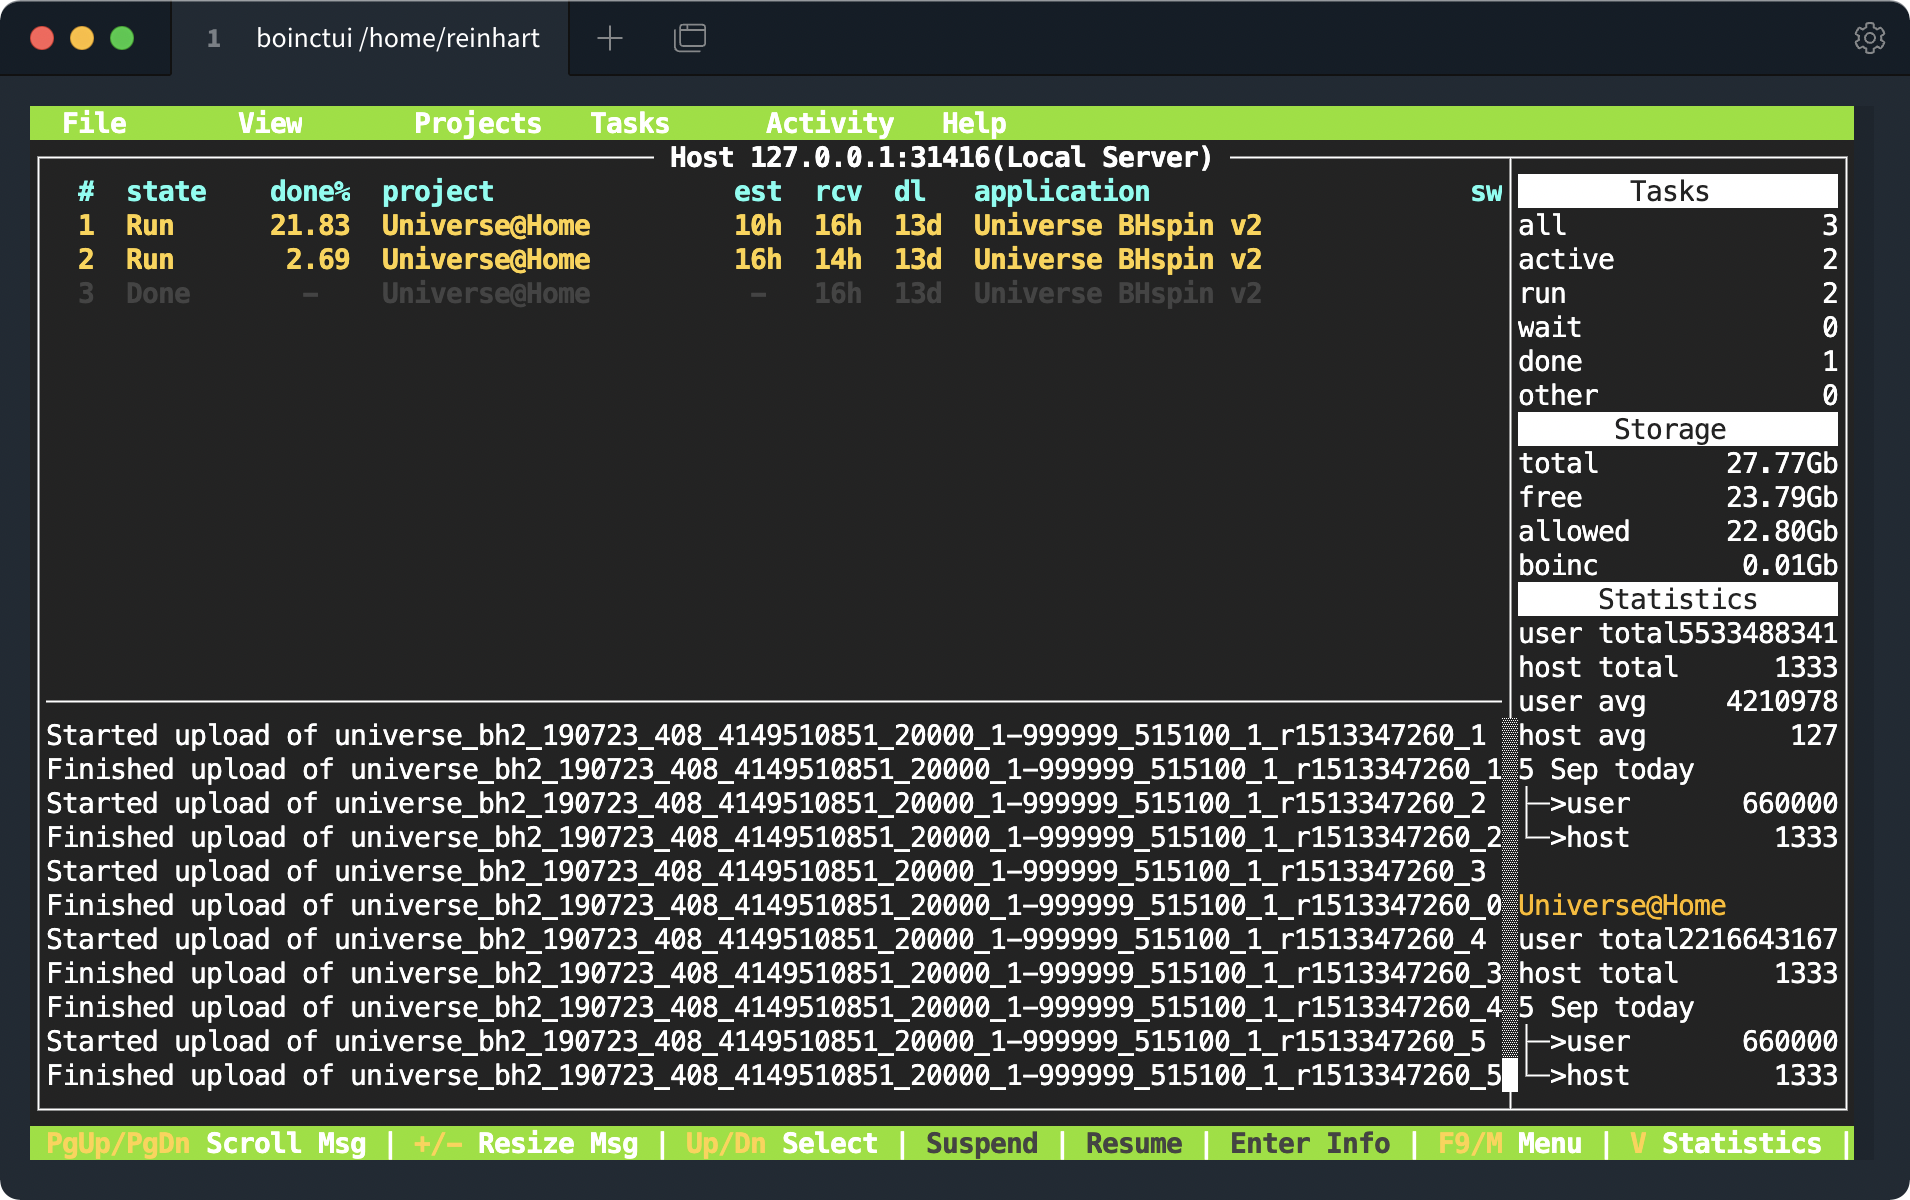Click the V Statistics shortcut label
Image resolution: width=1910 pixels, height=1200 pixels.
click(x=1725, y=1143)
